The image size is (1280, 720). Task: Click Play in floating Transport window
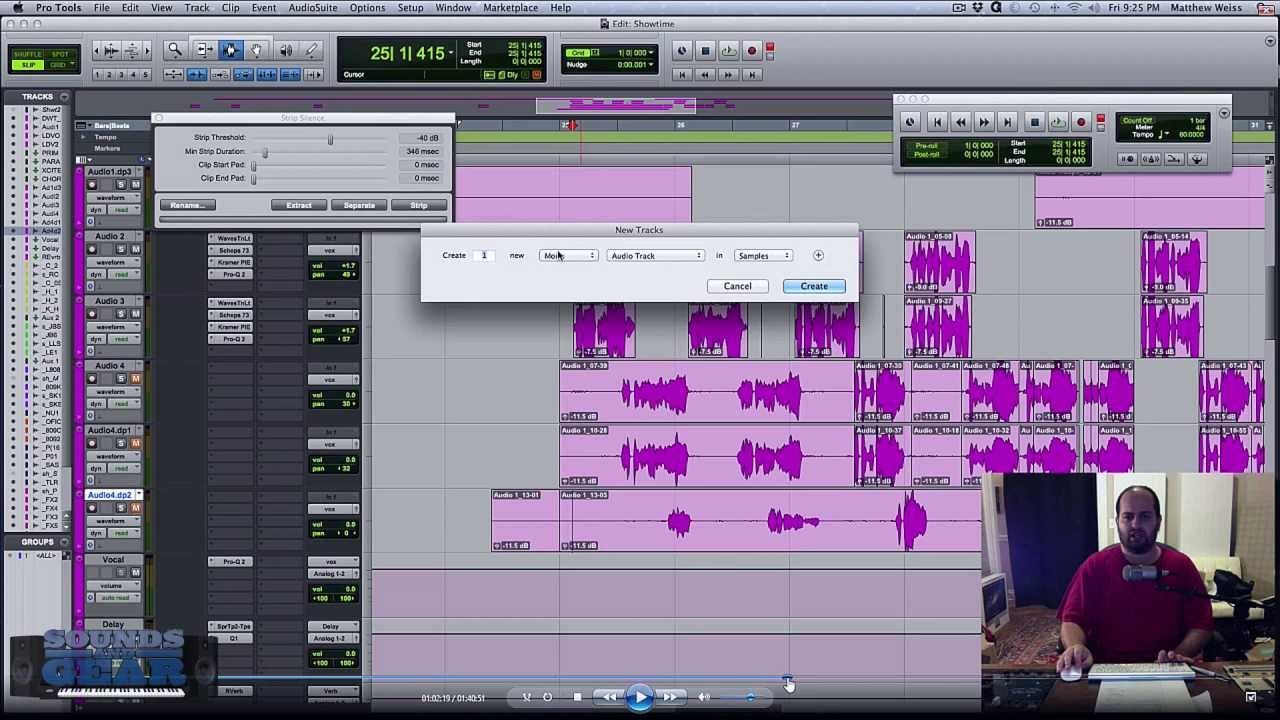pos(1058,122)
